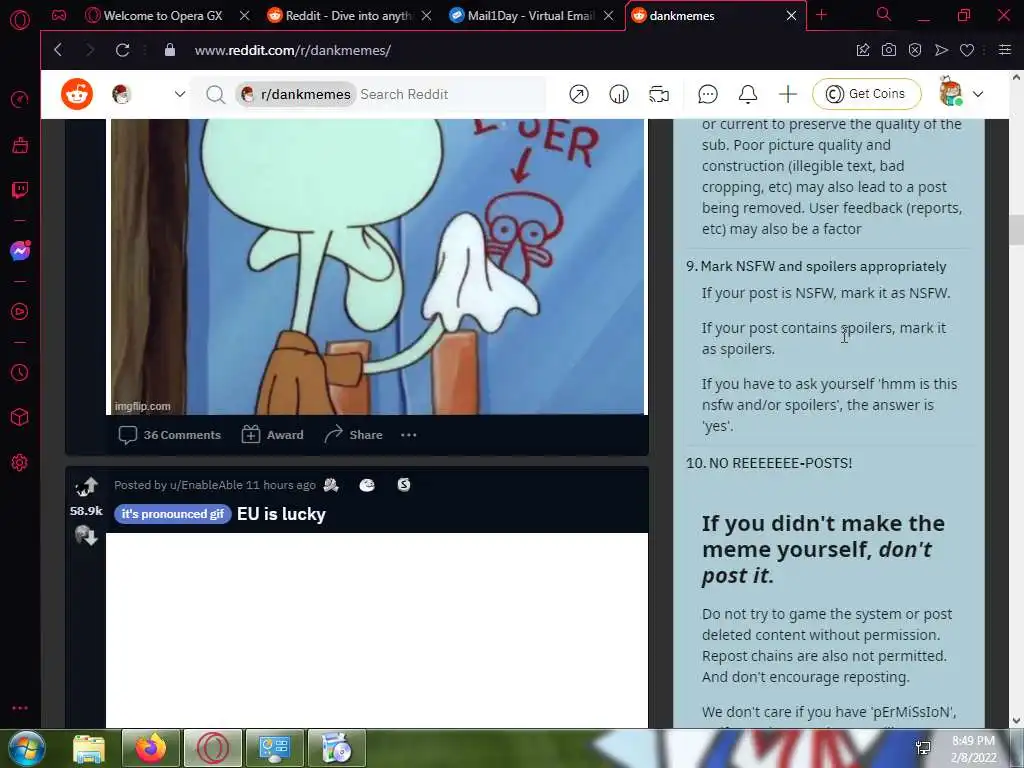Open Popular arrow icon

pos(579,94)
